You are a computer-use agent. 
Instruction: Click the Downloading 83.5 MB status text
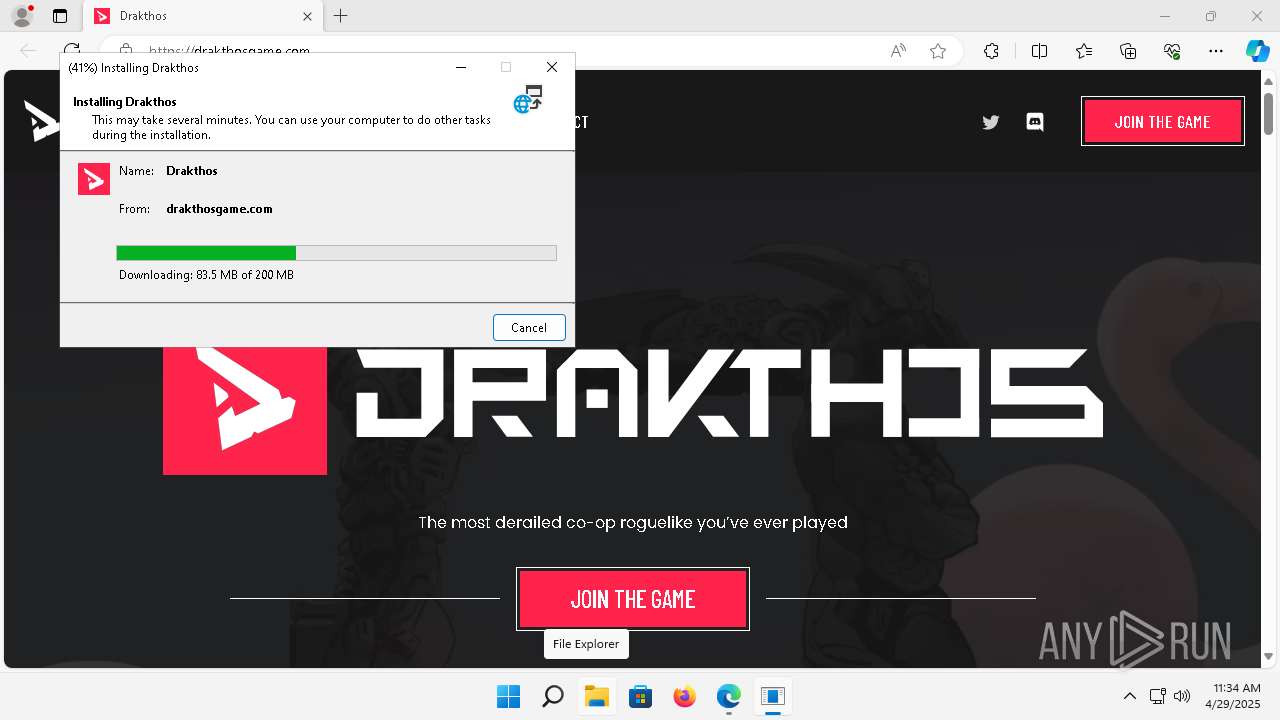[x=206, y=275]
